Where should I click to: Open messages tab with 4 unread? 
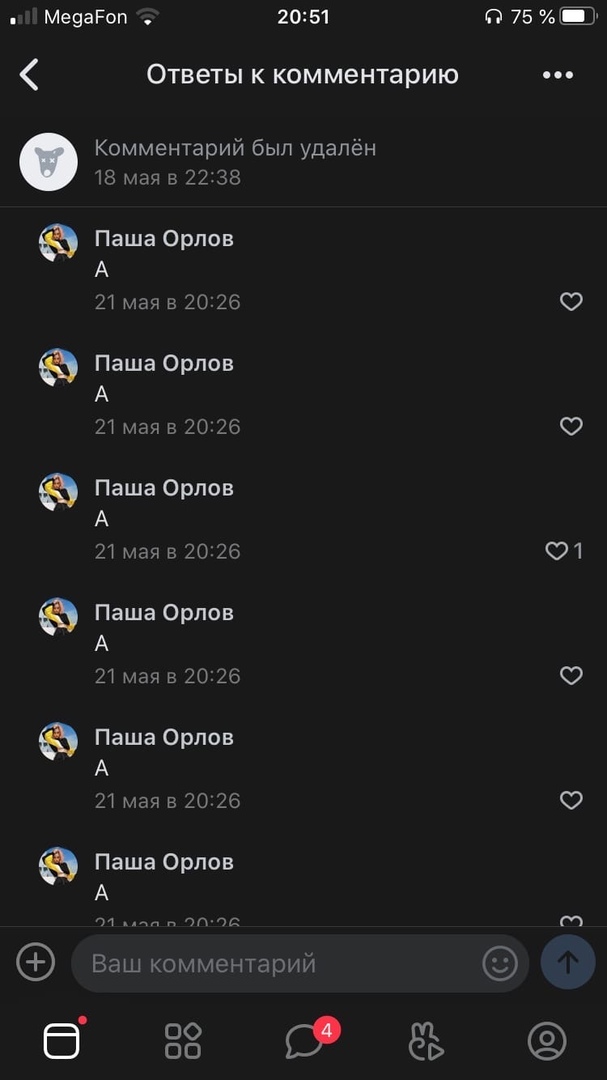(x=304, y=1041)
